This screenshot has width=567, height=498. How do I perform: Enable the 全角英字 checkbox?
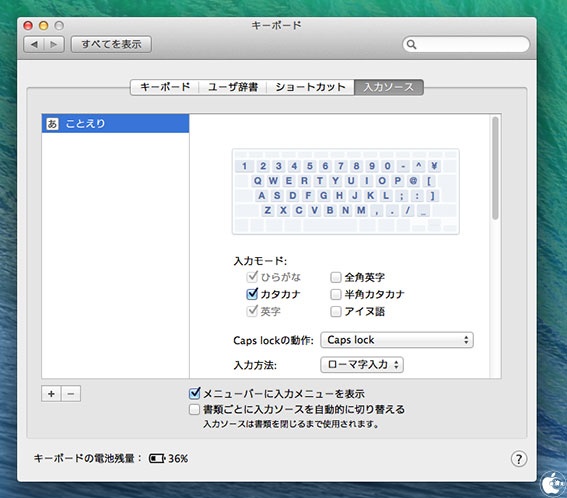point(336,277)
